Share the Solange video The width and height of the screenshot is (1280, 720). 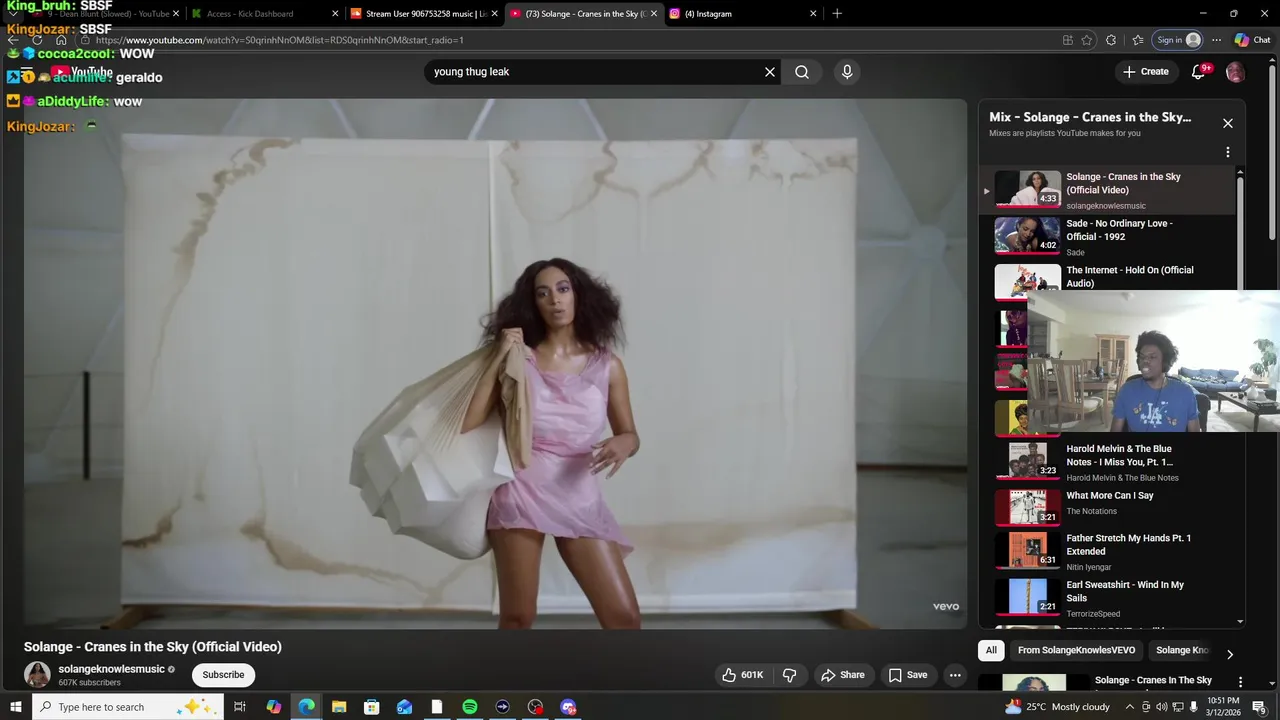[x=843, y=675]
